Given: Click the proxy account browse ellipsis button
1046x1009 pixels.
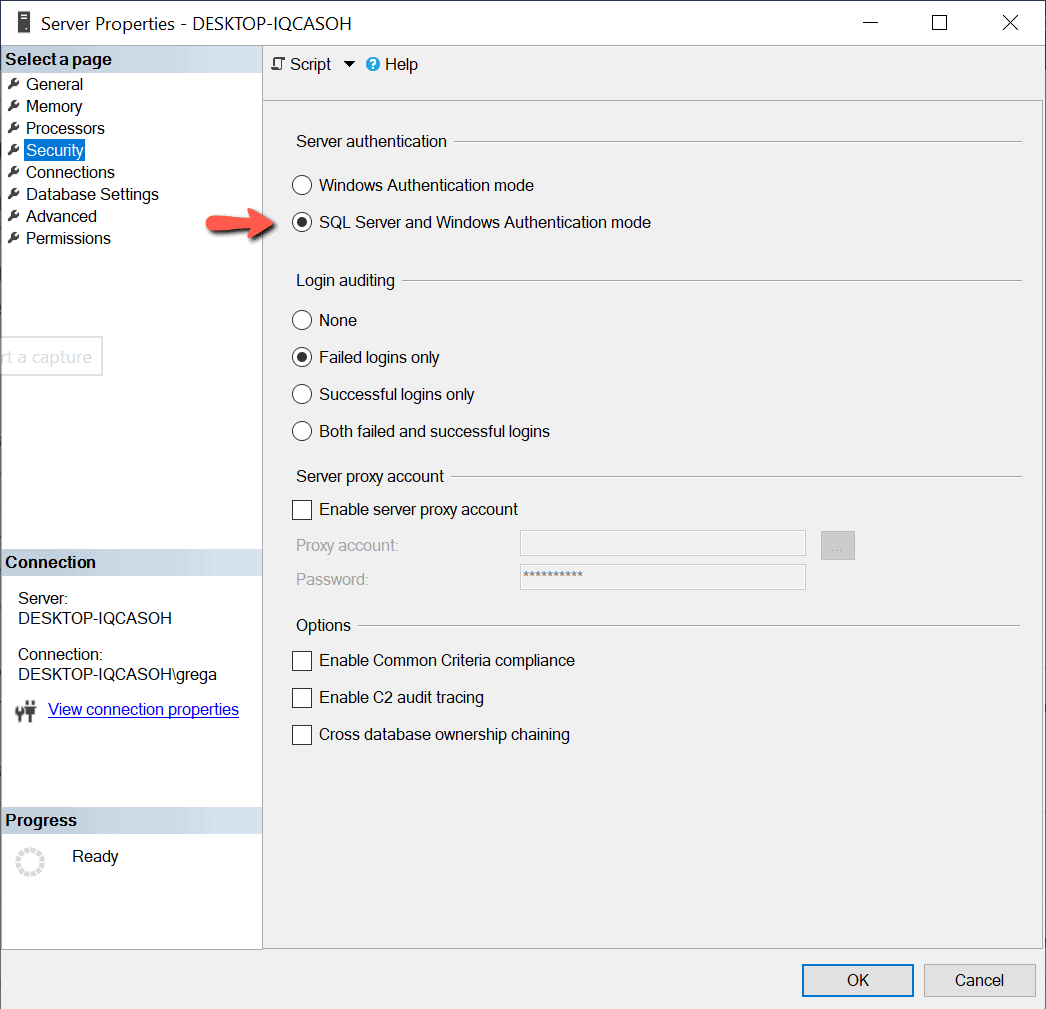Looking at the screenshot, I should point(838,546).
